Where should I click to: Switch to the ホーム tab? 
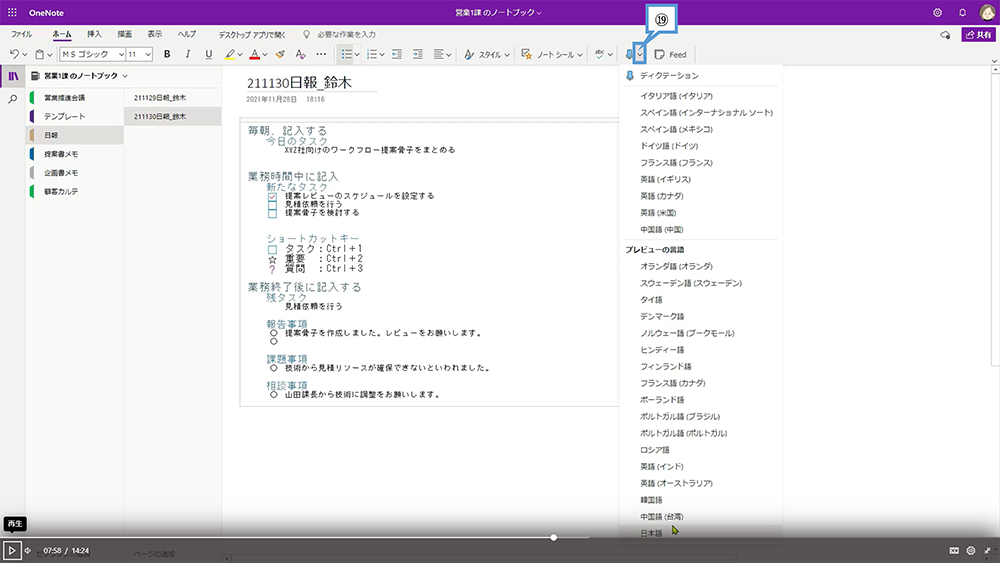(62, 34)
